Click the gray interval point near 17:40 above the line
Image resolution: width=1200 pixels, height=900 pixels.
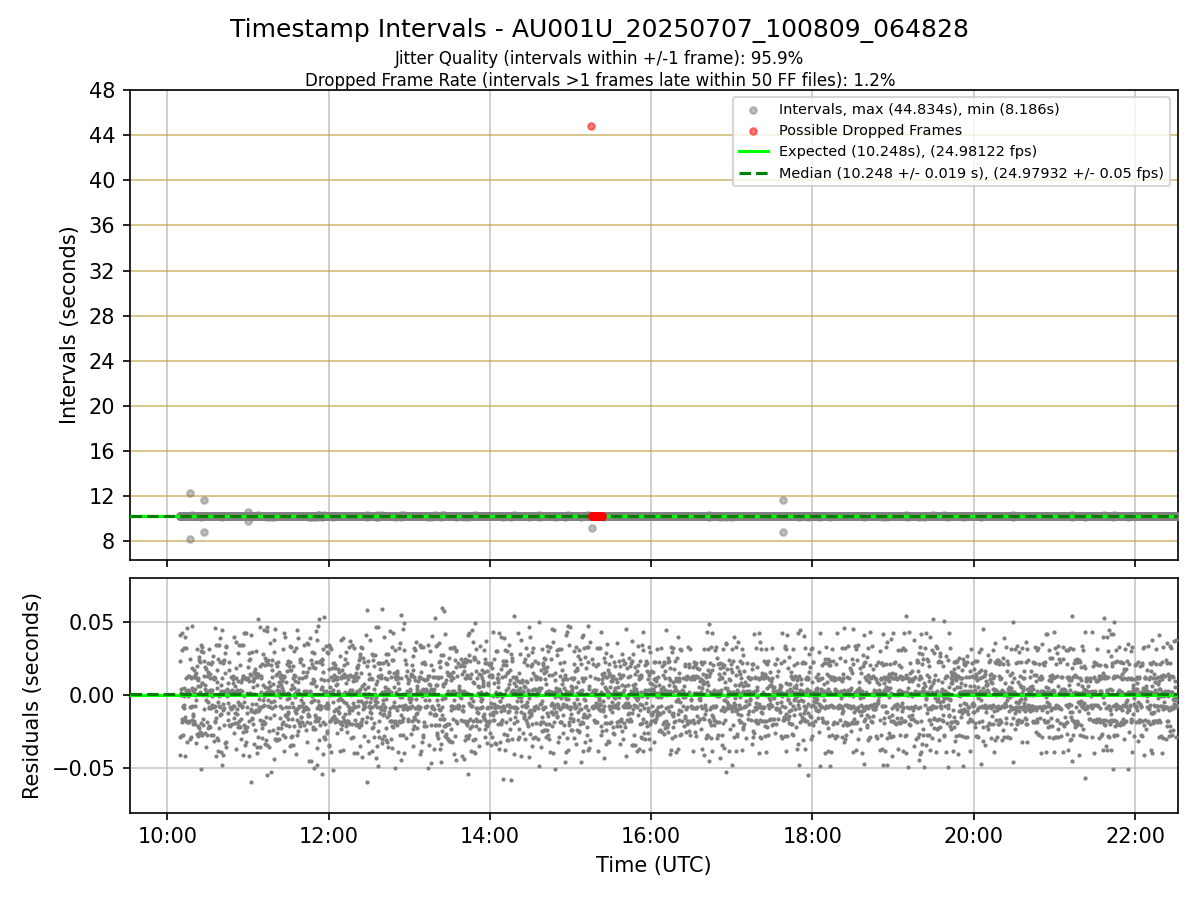click(x=783, y=500)
